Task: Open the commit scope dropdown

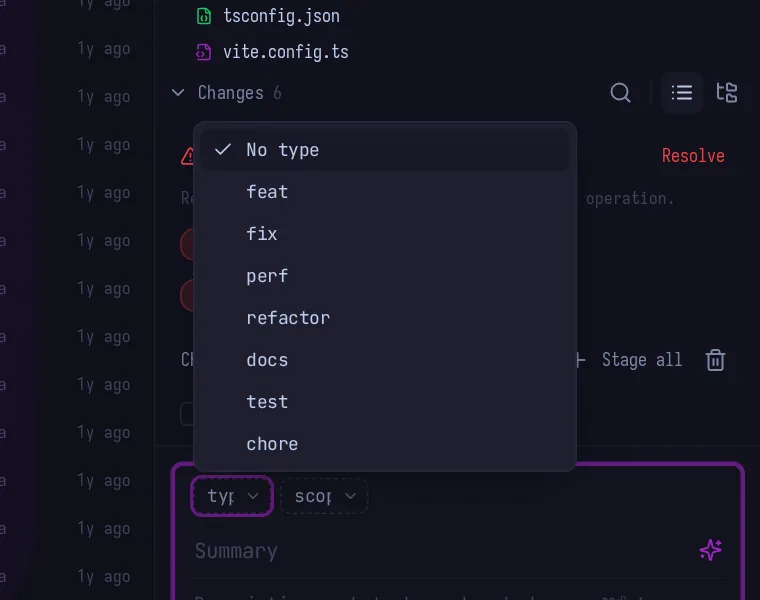Action: pyautogui.click(x=324, y=496)
